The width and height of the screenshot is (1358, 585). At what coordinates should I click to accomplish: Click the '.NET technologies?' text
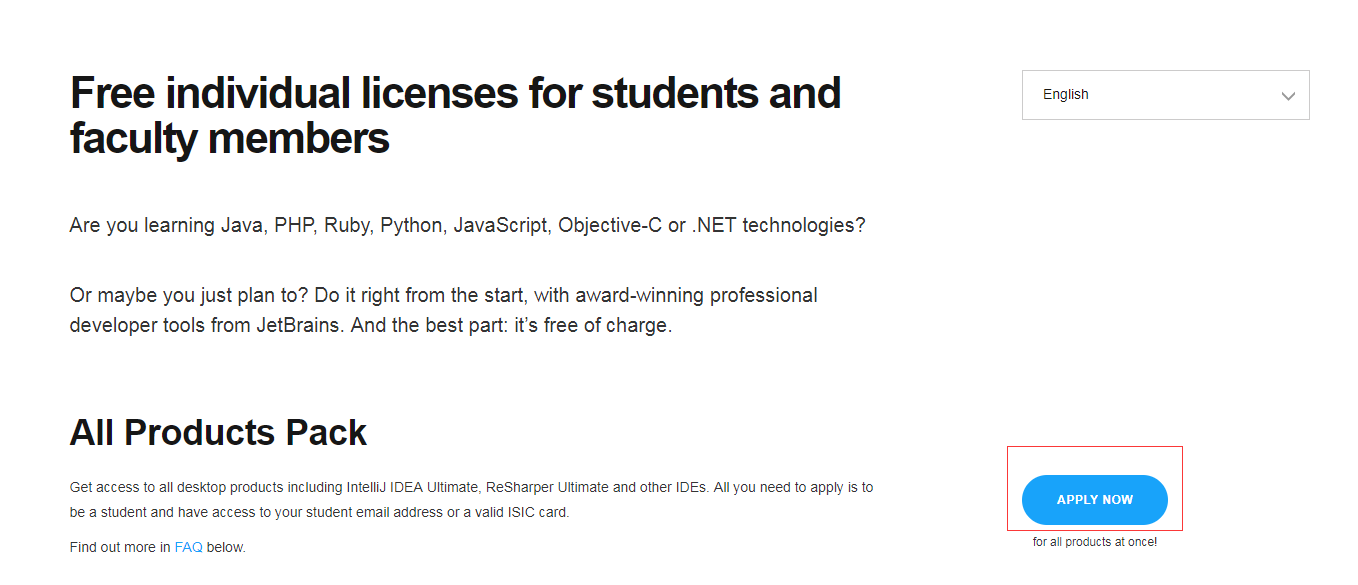pyautogui.click(x=778, y=226)
